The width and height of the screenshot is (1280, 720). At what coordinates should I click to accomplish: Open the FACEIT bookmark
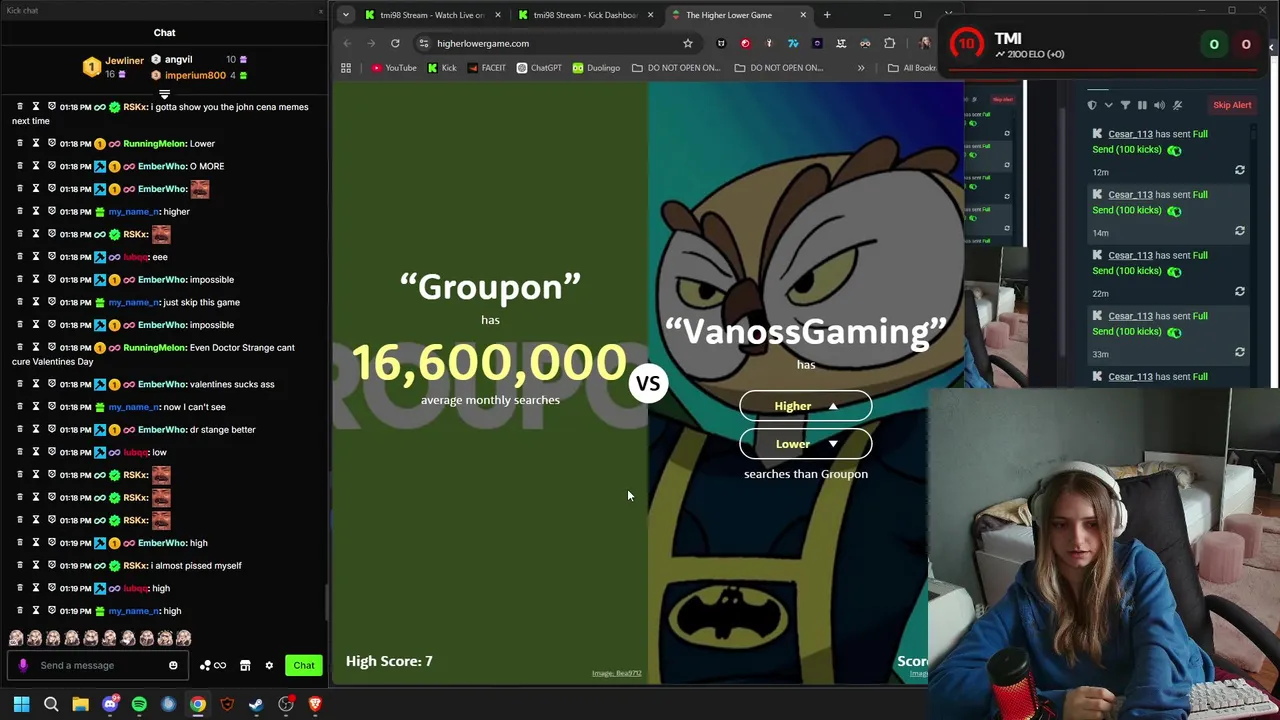coord(486,68)
